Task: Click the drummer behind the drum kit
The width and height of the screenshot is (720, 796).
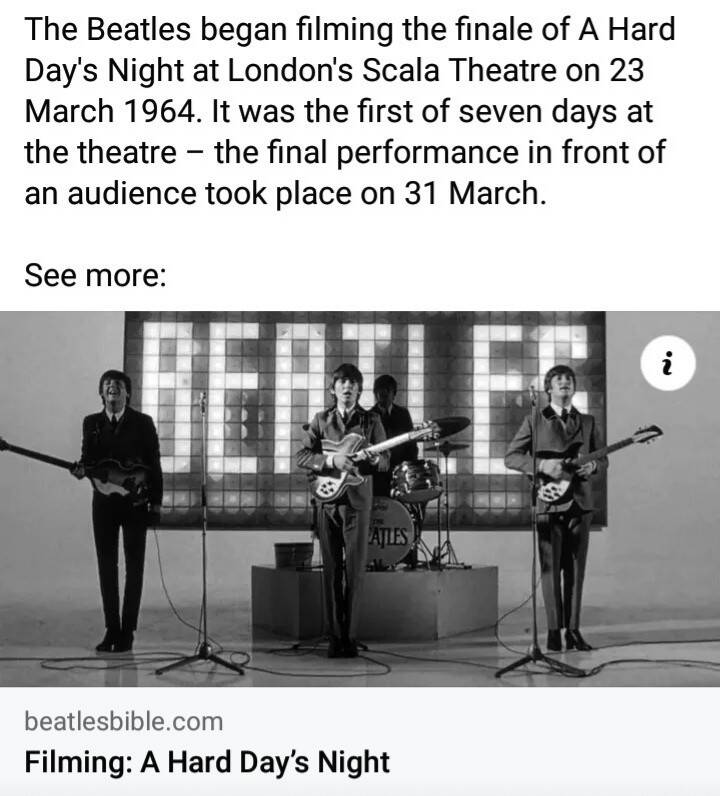Action: click(388, 410)
